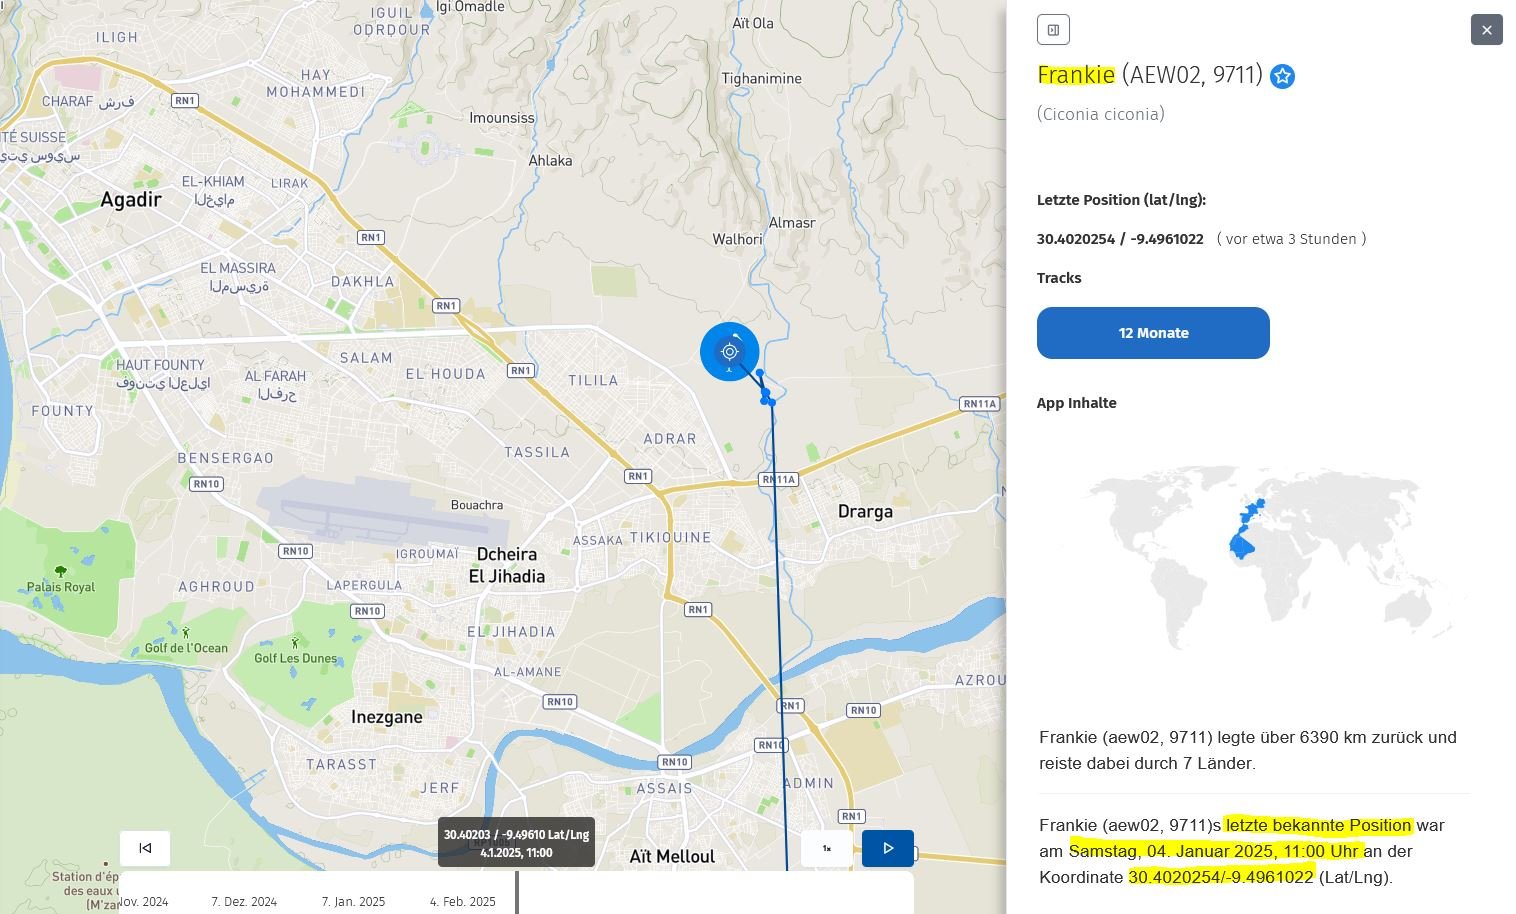This screenshot has width=1516, height=914.
Task: Select 7. Jan. 2025 on timeline
Action: (353, 902)
